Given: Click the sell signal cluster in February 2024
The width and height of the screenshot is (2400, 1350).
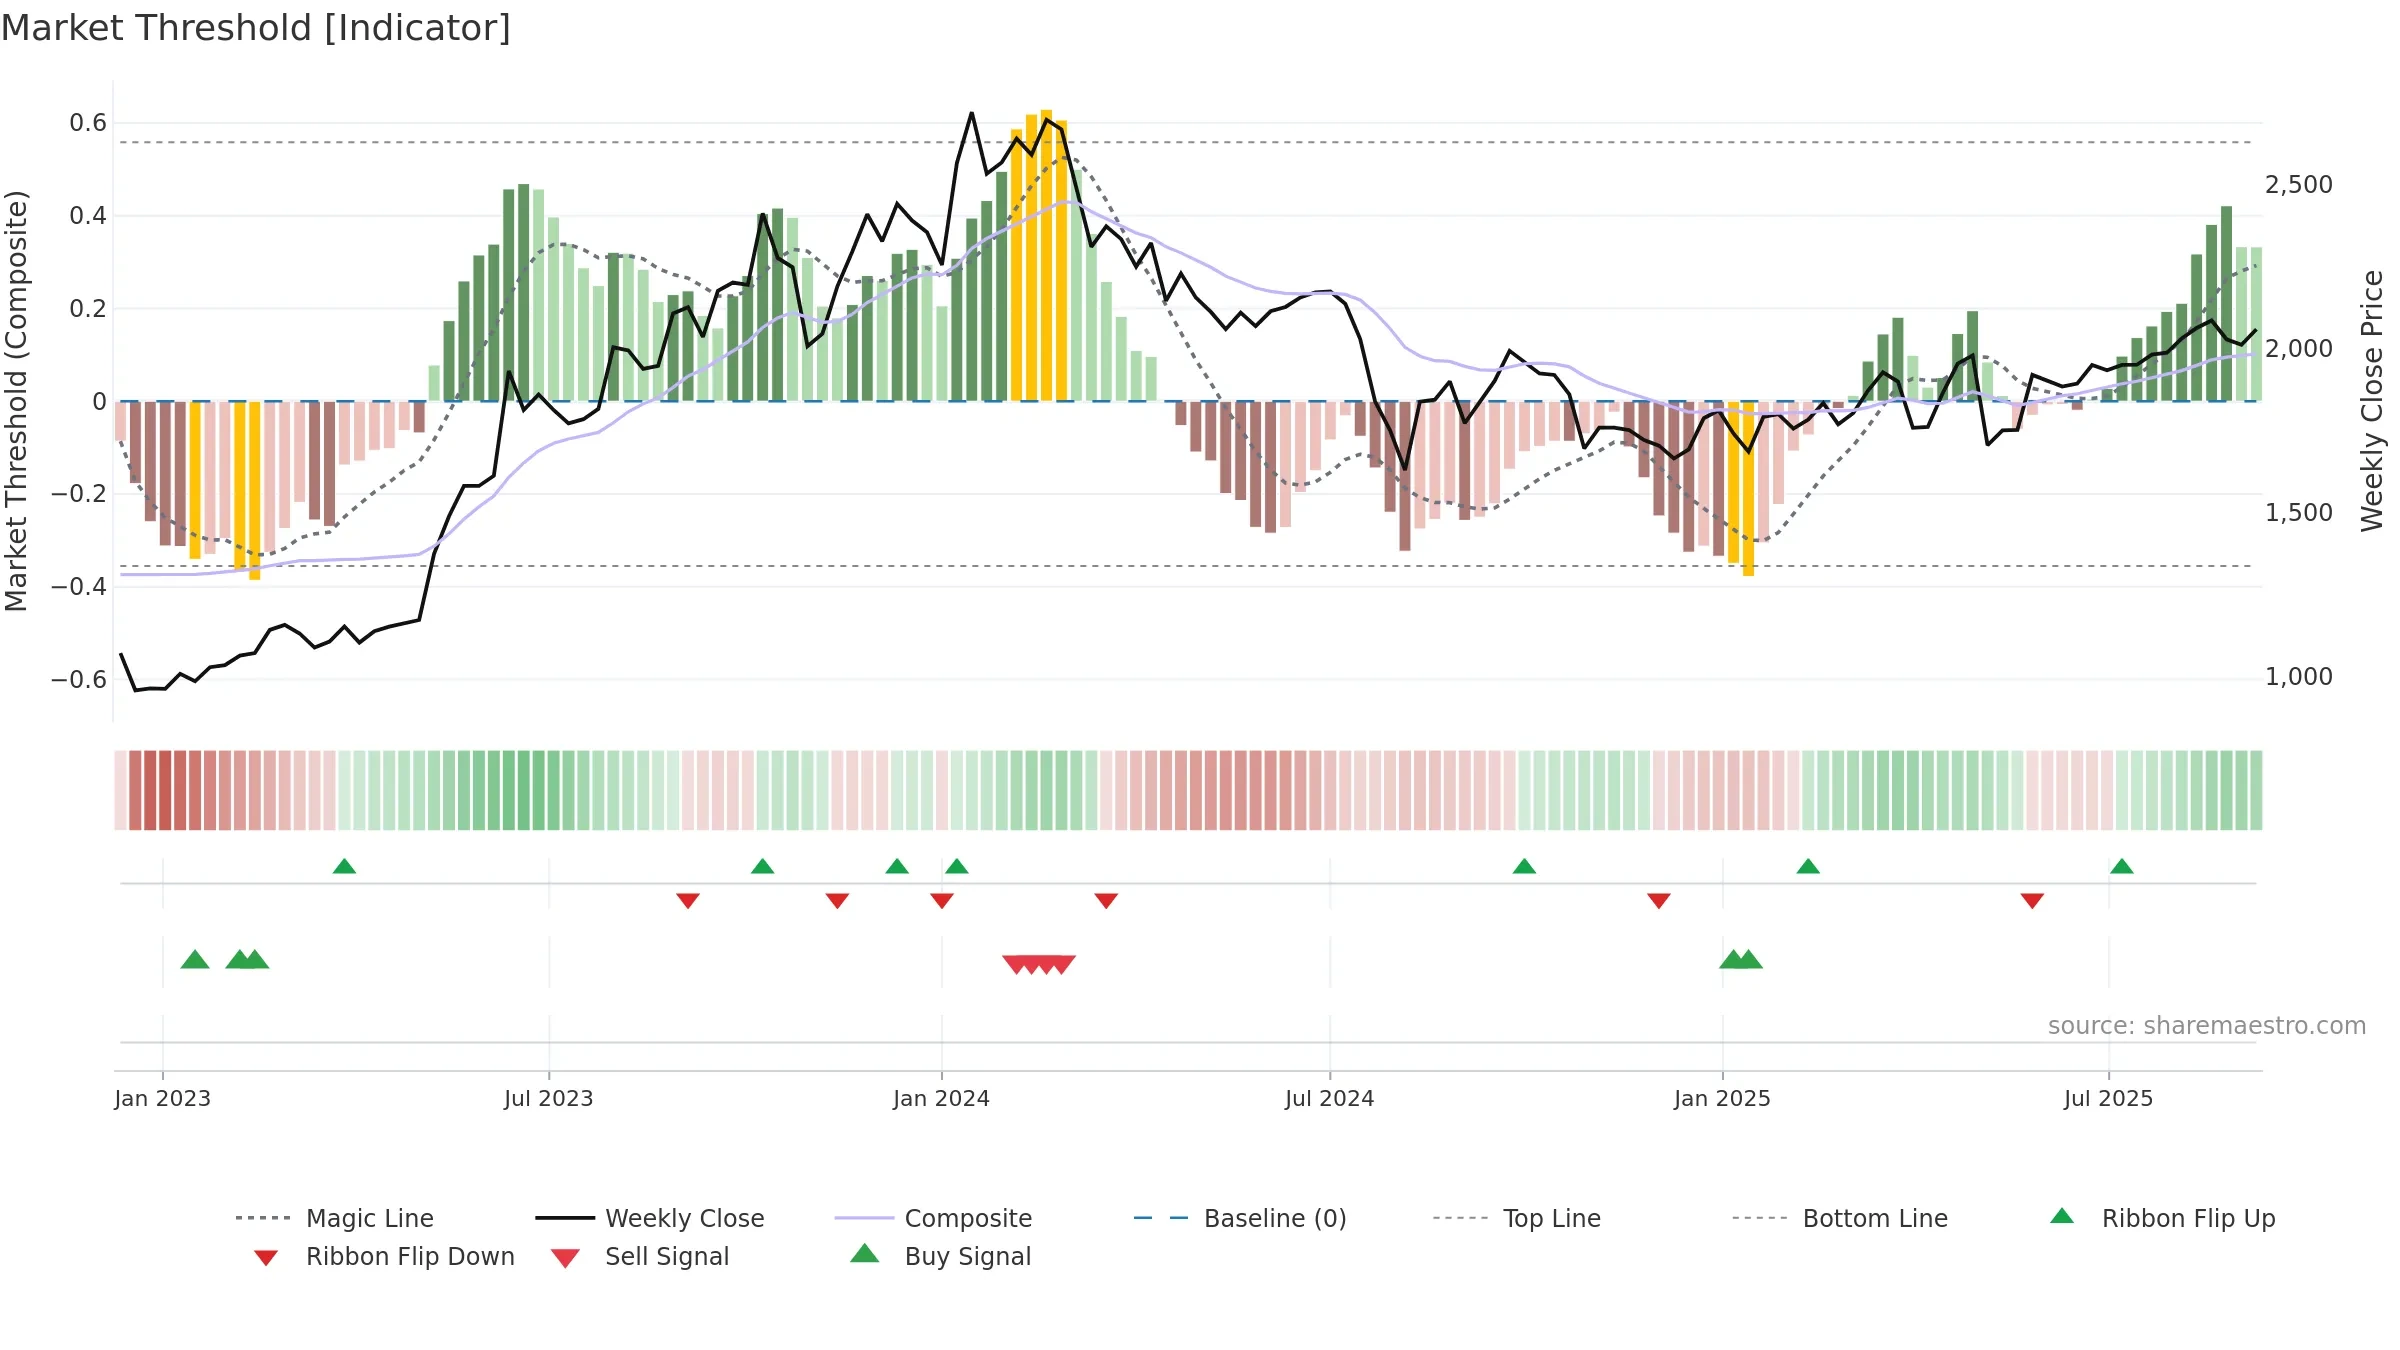Looking at the screenshot, I should [1039, 964].
